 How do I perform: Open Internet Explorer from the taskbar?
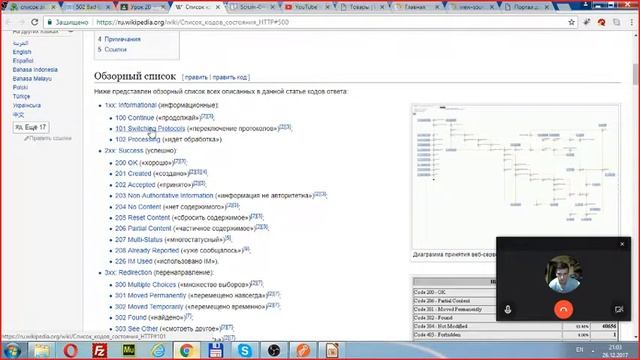(x=158, y=351)
